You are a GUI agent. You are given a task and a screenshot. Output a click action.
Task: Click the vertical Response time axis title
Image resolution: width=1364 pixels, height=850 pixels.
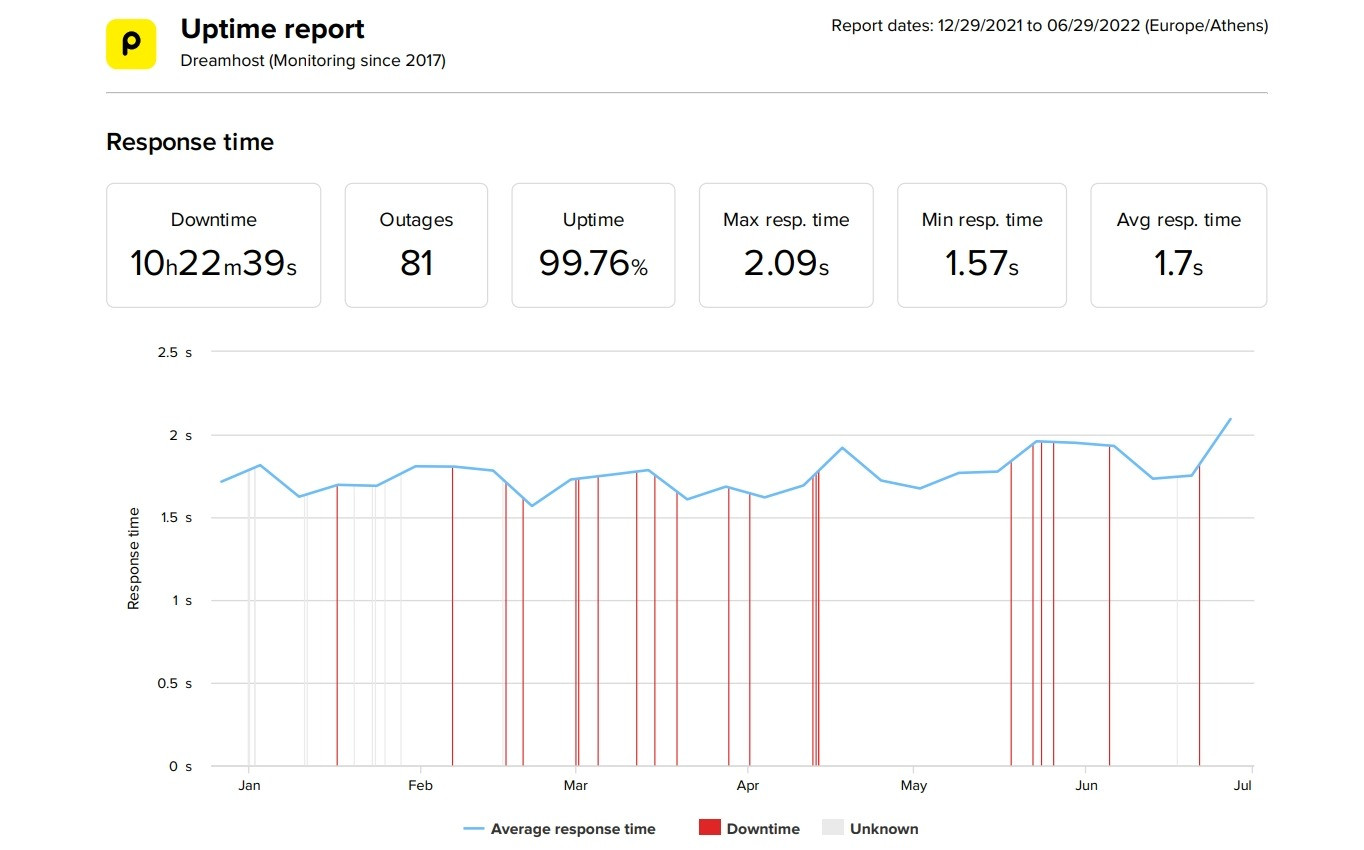(133, 559)
